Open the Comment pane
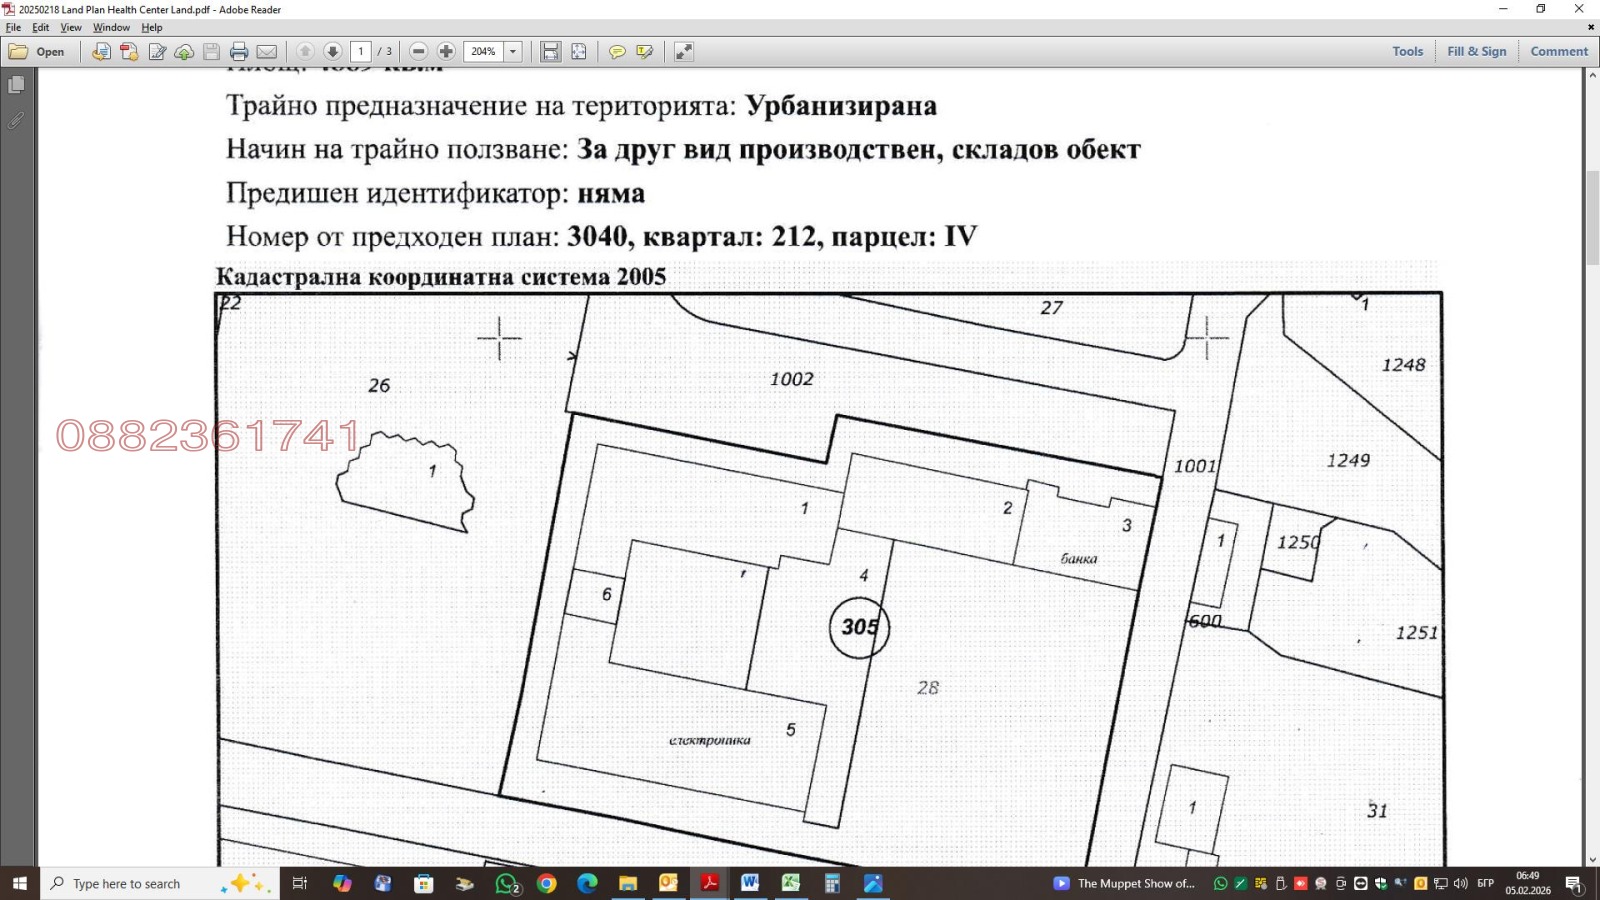1600x900 pixels. coord(1558,52)
